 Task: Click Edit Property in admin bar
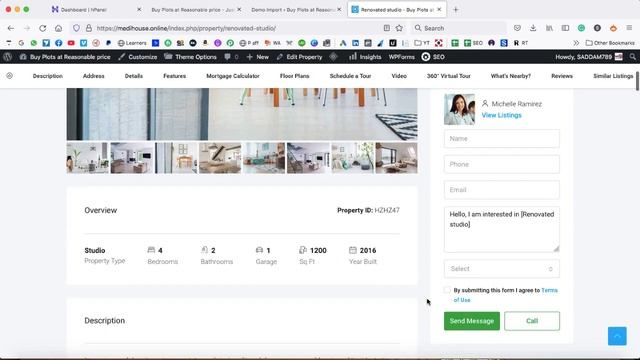(299, 57)
